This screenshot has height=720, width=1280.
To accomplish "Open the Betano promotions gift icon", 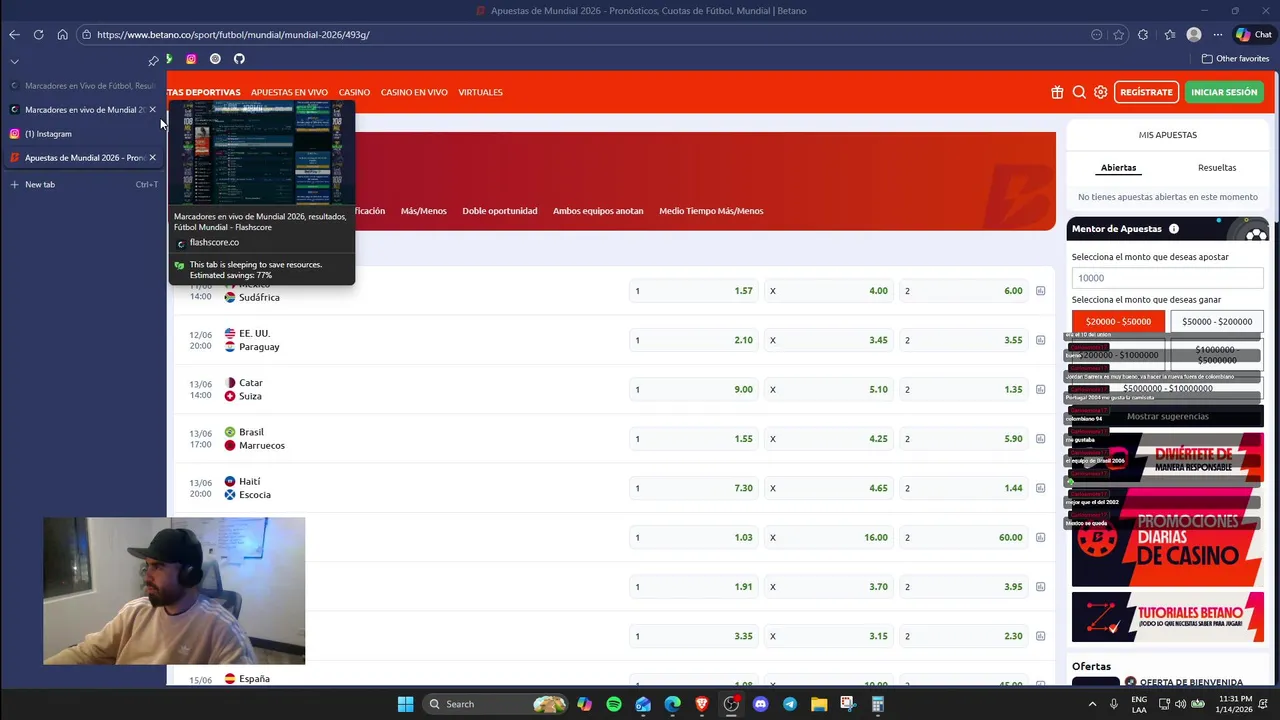I will [x=1057, y=92].
